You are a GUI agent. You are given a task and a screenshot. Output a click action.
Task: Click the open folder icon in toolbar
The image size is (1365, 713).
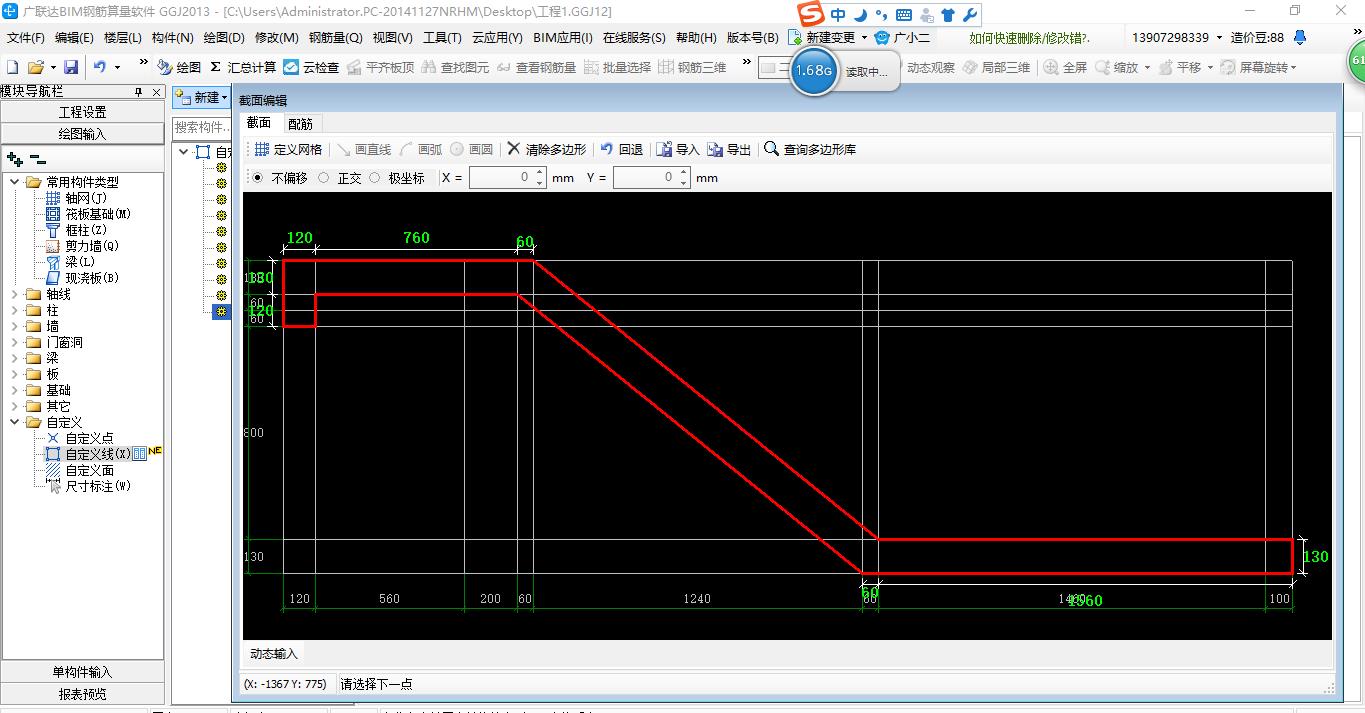tap(35, 67)
